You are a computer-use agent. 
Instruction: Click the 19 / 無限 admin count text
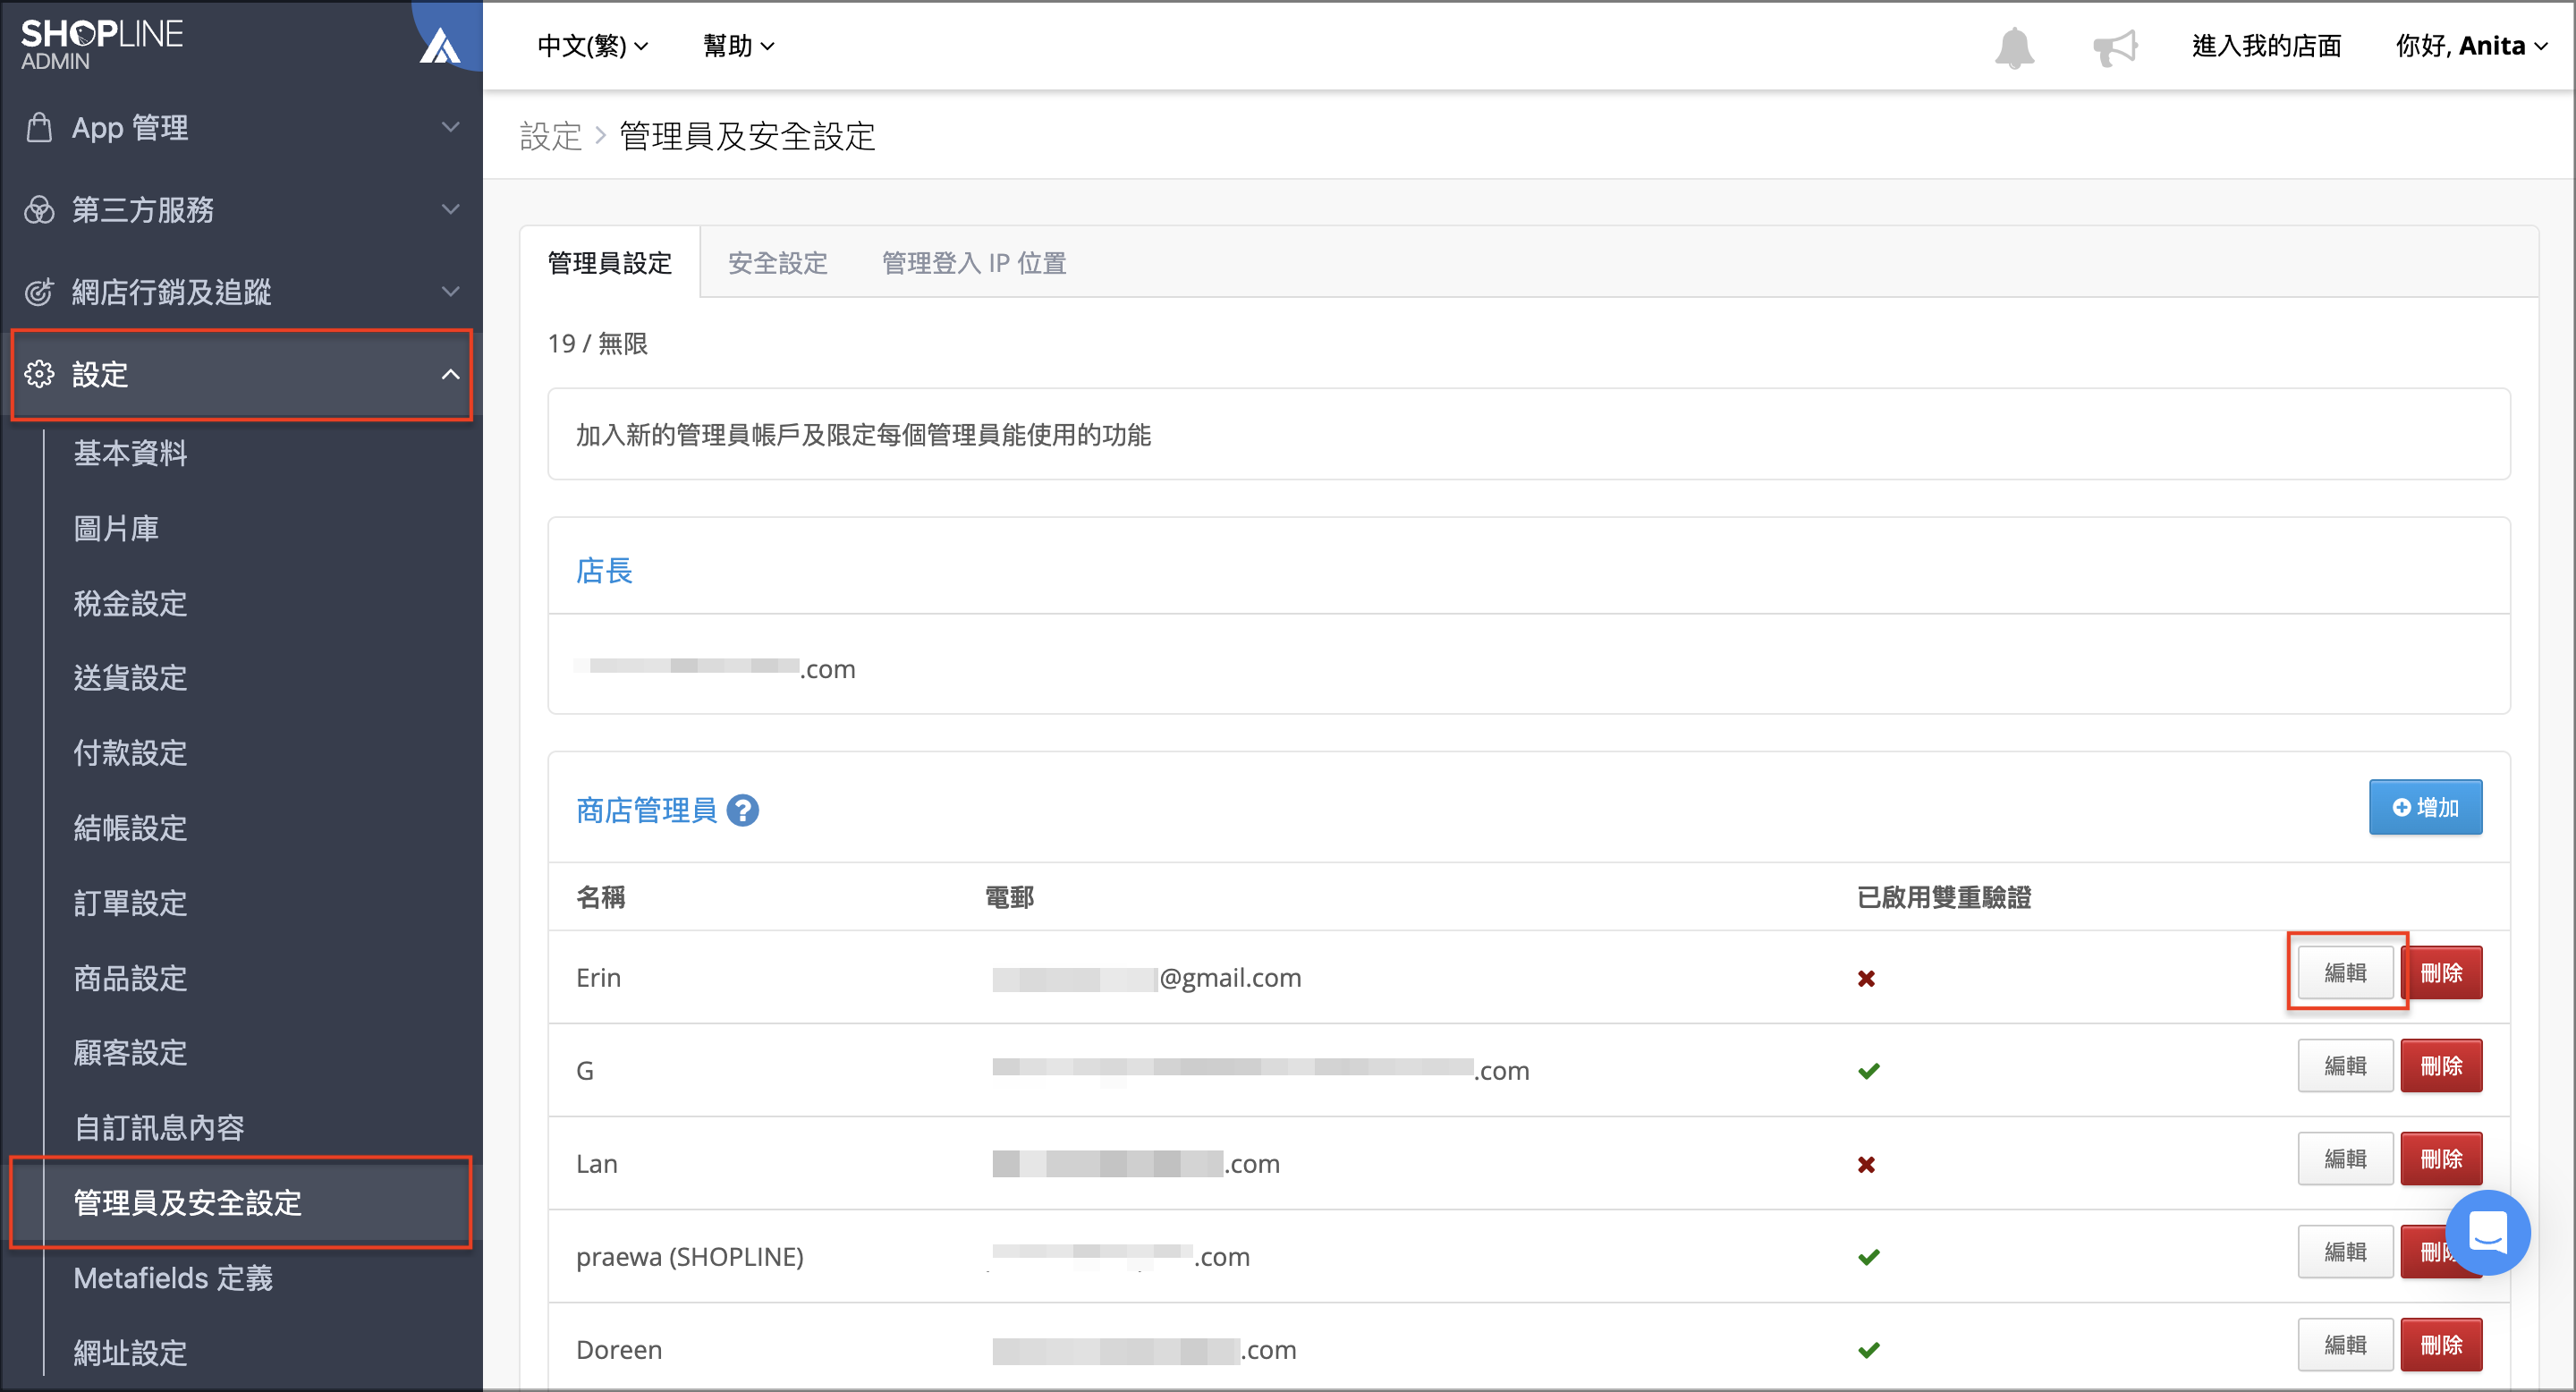coord(597,344)
